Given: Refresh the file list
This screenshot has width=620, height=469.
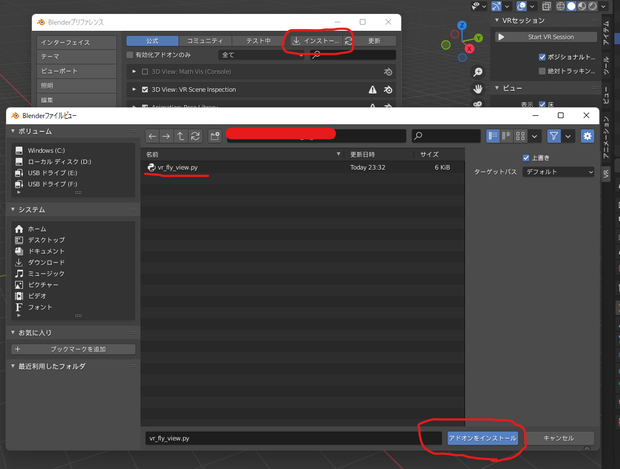Looking at the screenshot, I should (x=195, y=136).
